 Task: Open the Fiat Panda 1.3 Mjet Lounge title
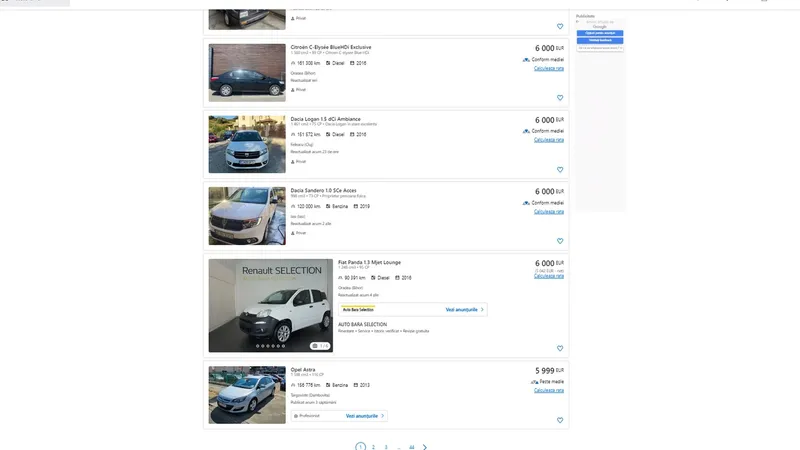(369, 262)
